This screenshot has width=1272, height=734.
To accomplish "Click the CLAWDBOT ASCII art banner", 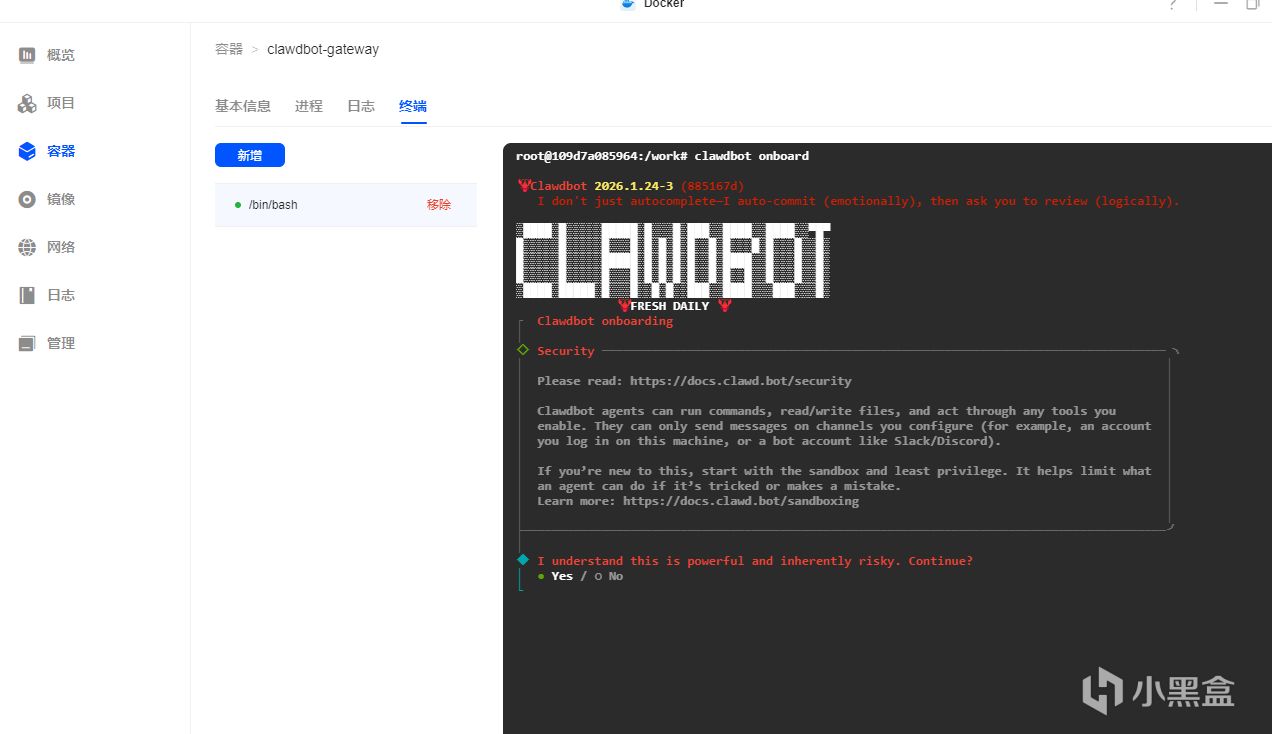I will (x=673, y=260).
